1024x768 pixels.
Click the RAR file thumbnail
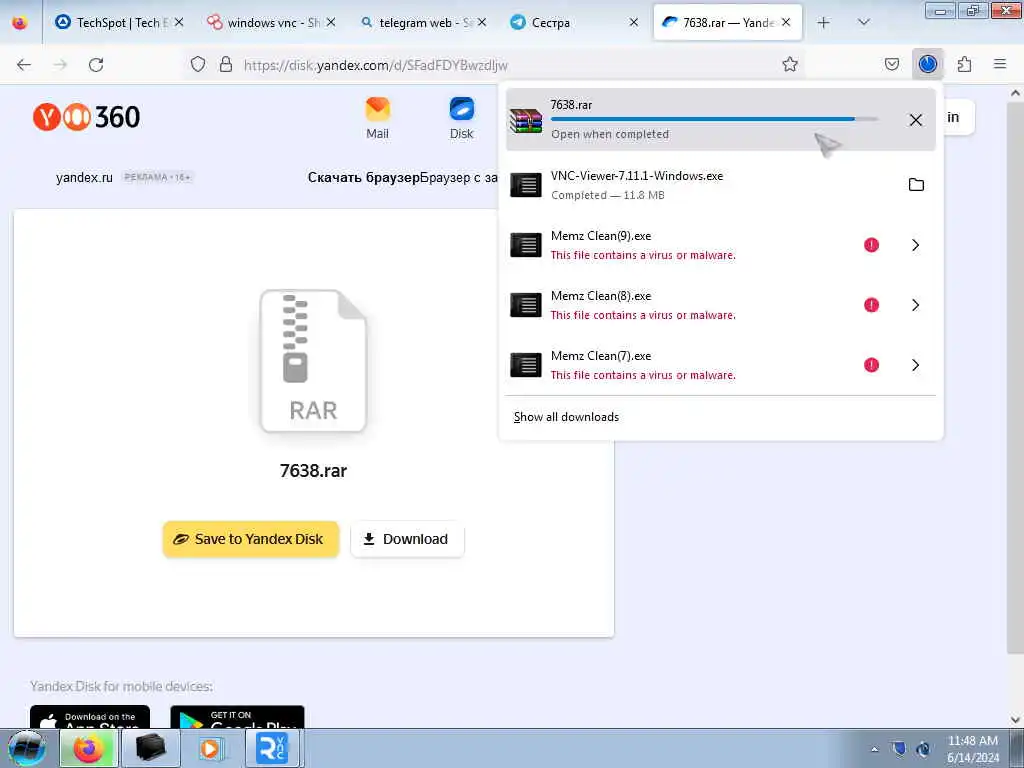(x=313, y=360)
